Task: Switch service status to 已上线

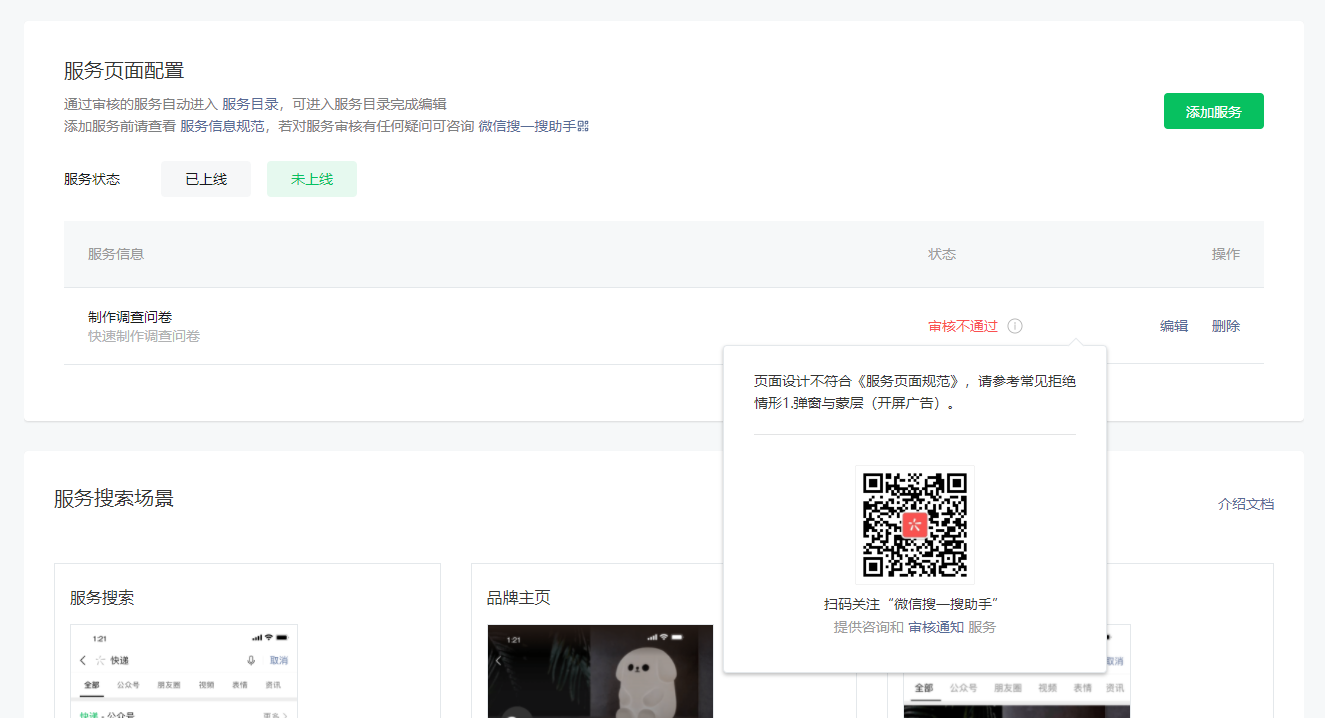Action: pos(206,179)
